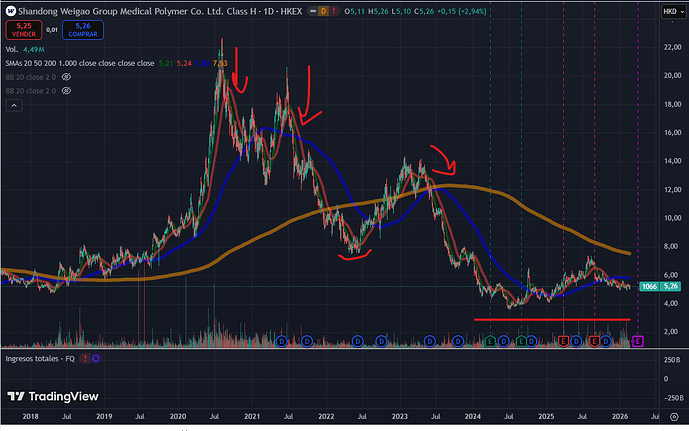Select the SMAs 20 50 200 1.000 indicator legend
Image resolution: width=689 pixels, height=431 pixels.
(x=80, y=63)
